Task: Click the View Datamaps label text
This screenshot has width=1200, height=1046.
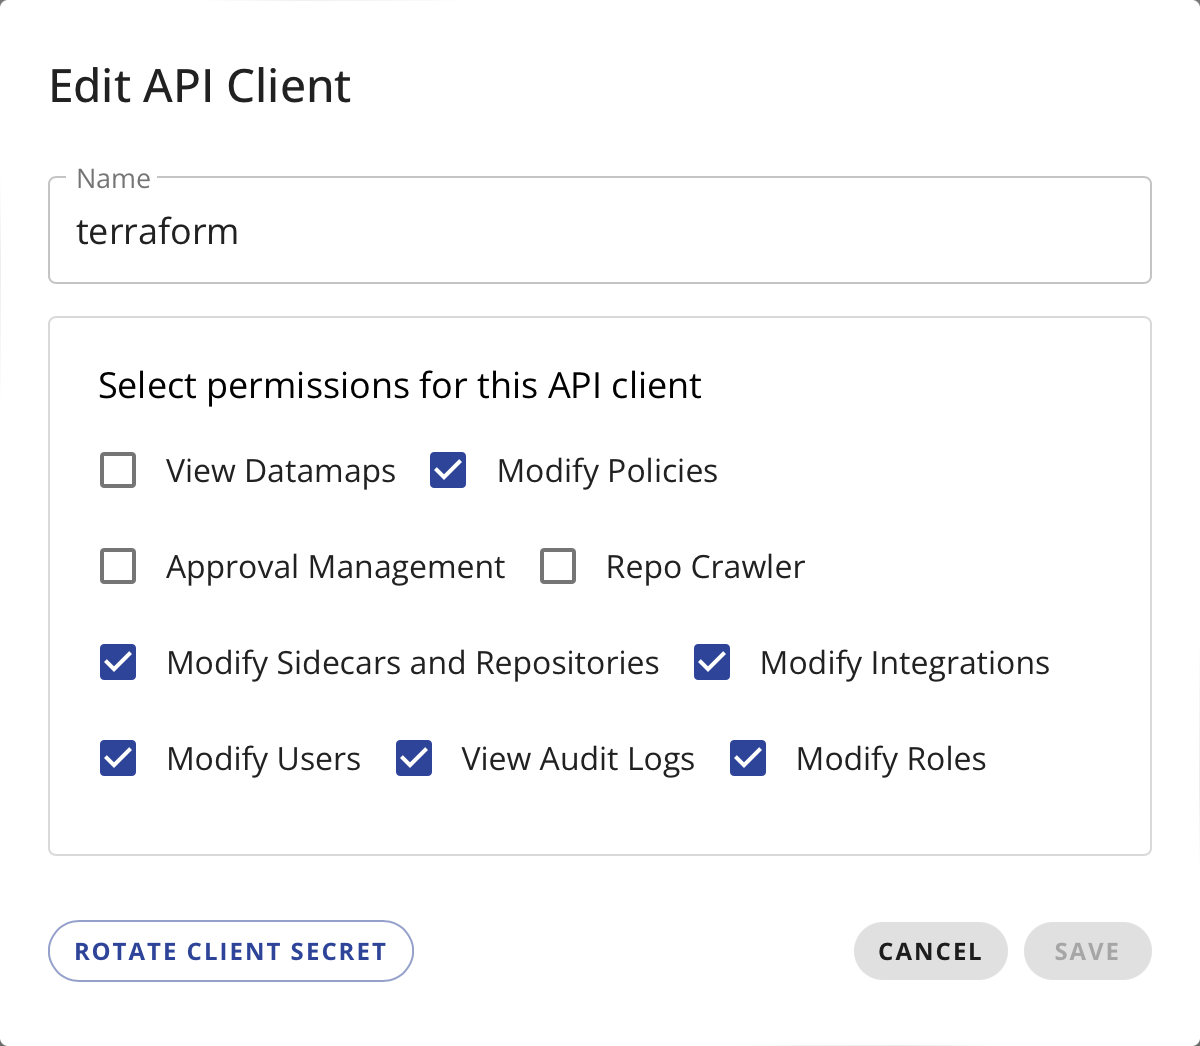Action: point(281,471)
